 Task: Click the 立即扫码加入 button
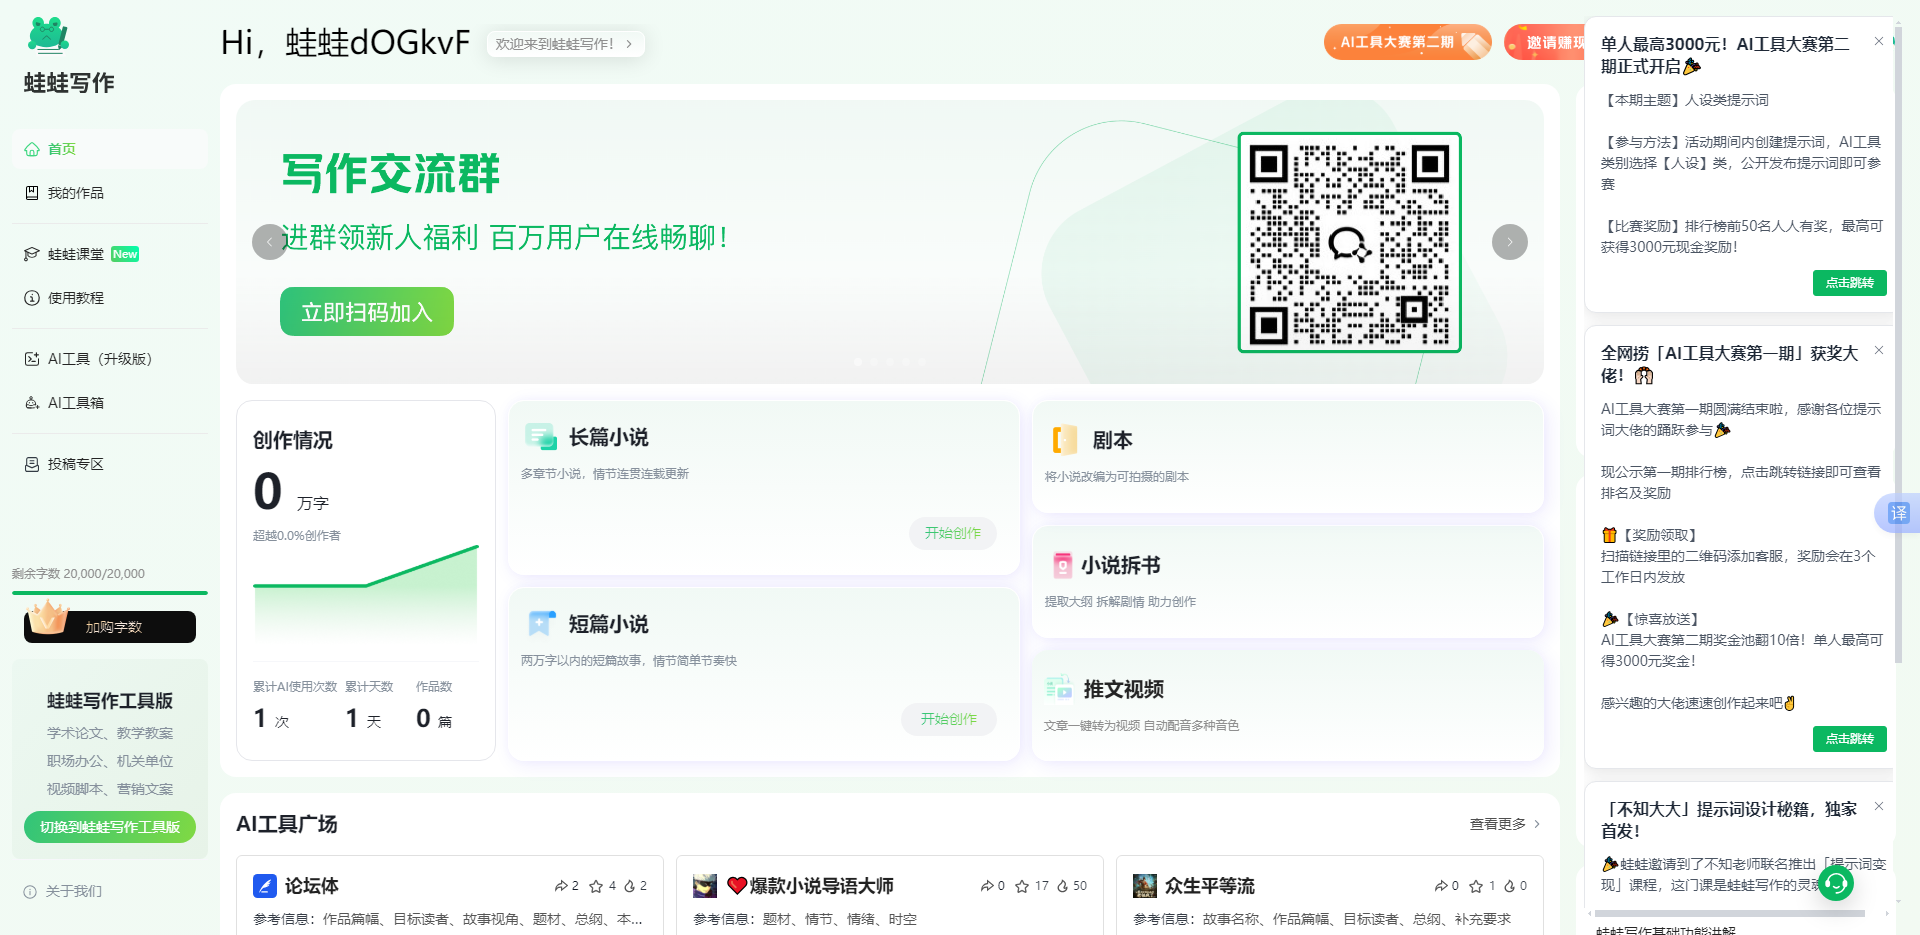pos(366,312)
